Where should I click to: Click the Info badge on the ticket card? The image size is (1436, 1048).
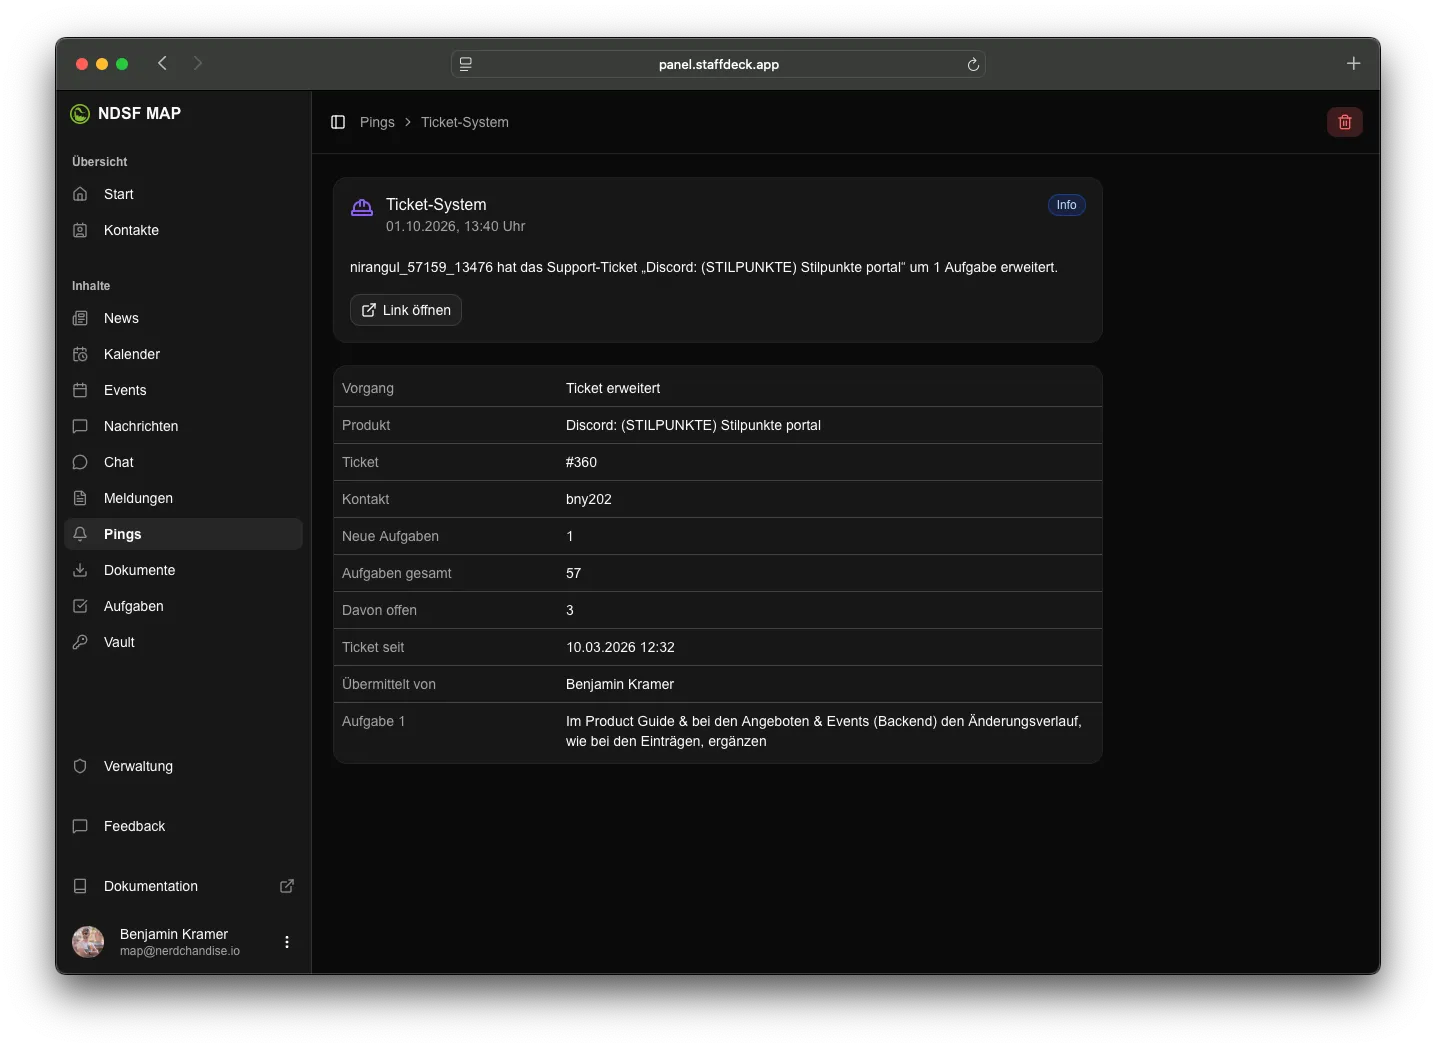point(1066,205)
